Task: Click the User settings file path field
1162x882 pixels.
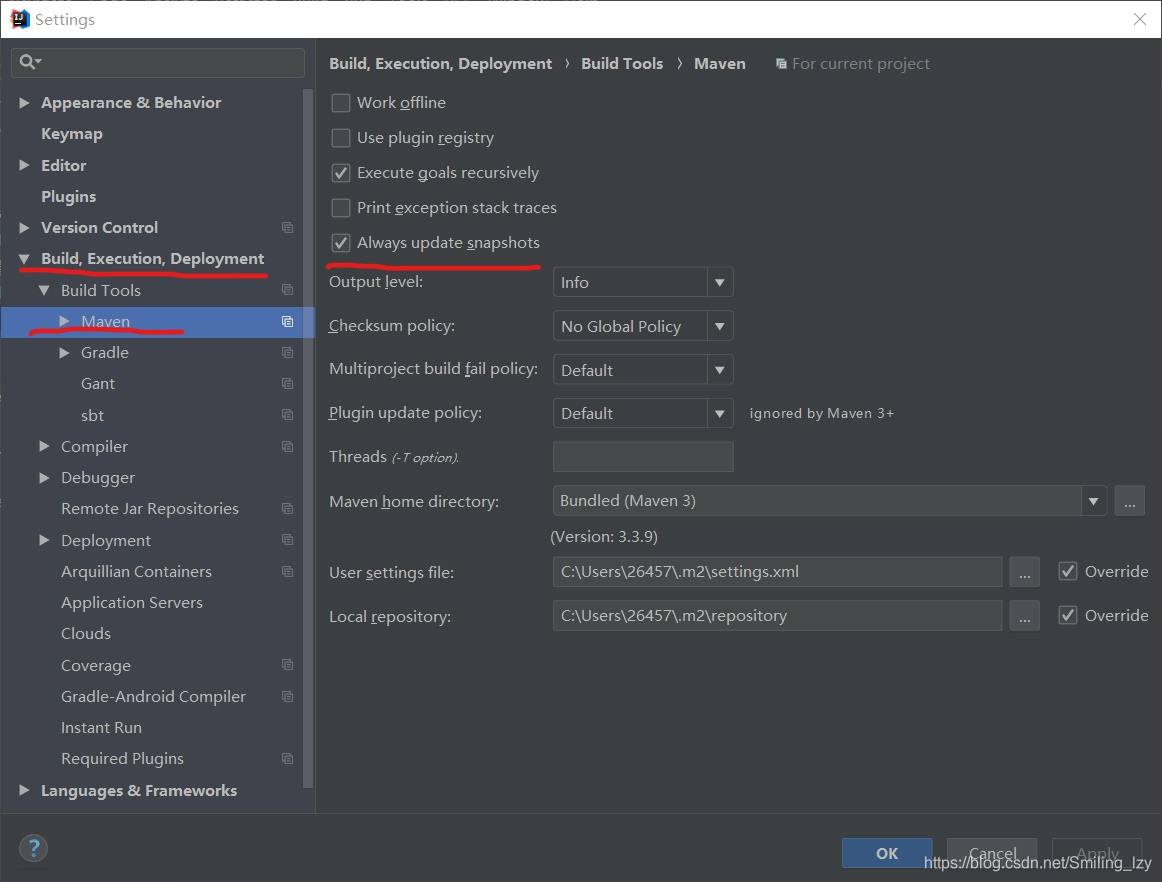Action: [777, 572]
